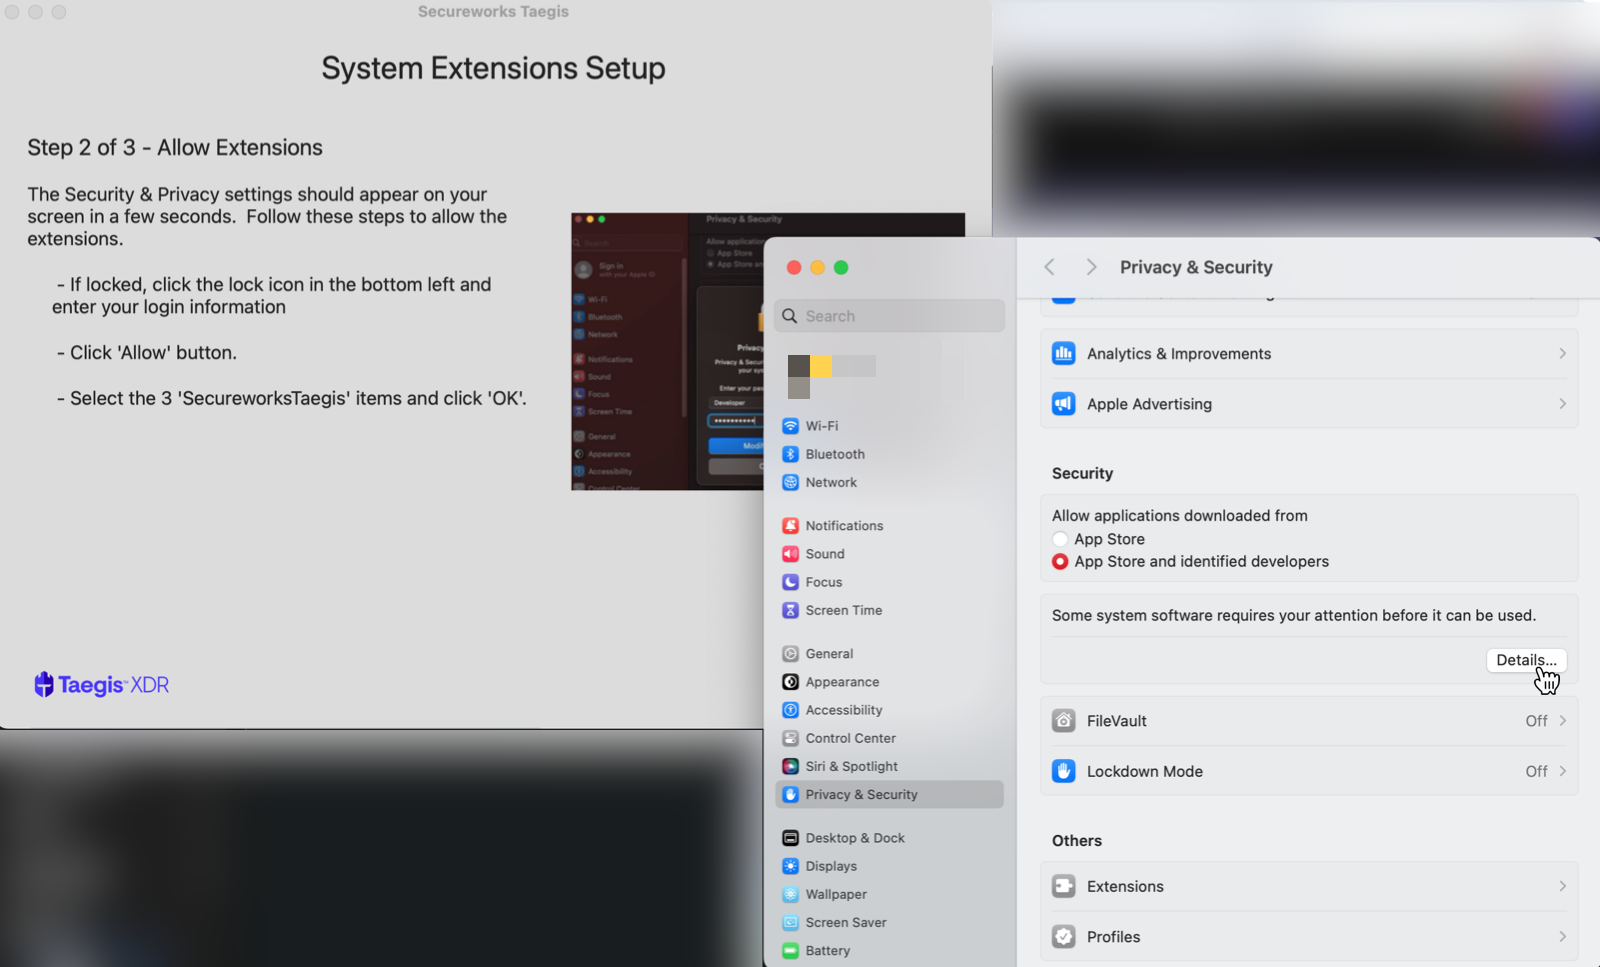This screenshot has height=967, width=1600.
Task: Click the Details... button
Action: 1526,660
